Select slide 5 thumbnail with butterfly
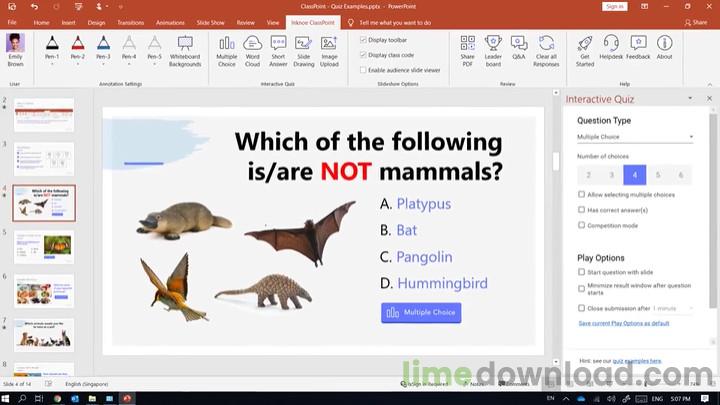Image resolution: width=720 pixels, height=405 pixels. coord(44,248)
